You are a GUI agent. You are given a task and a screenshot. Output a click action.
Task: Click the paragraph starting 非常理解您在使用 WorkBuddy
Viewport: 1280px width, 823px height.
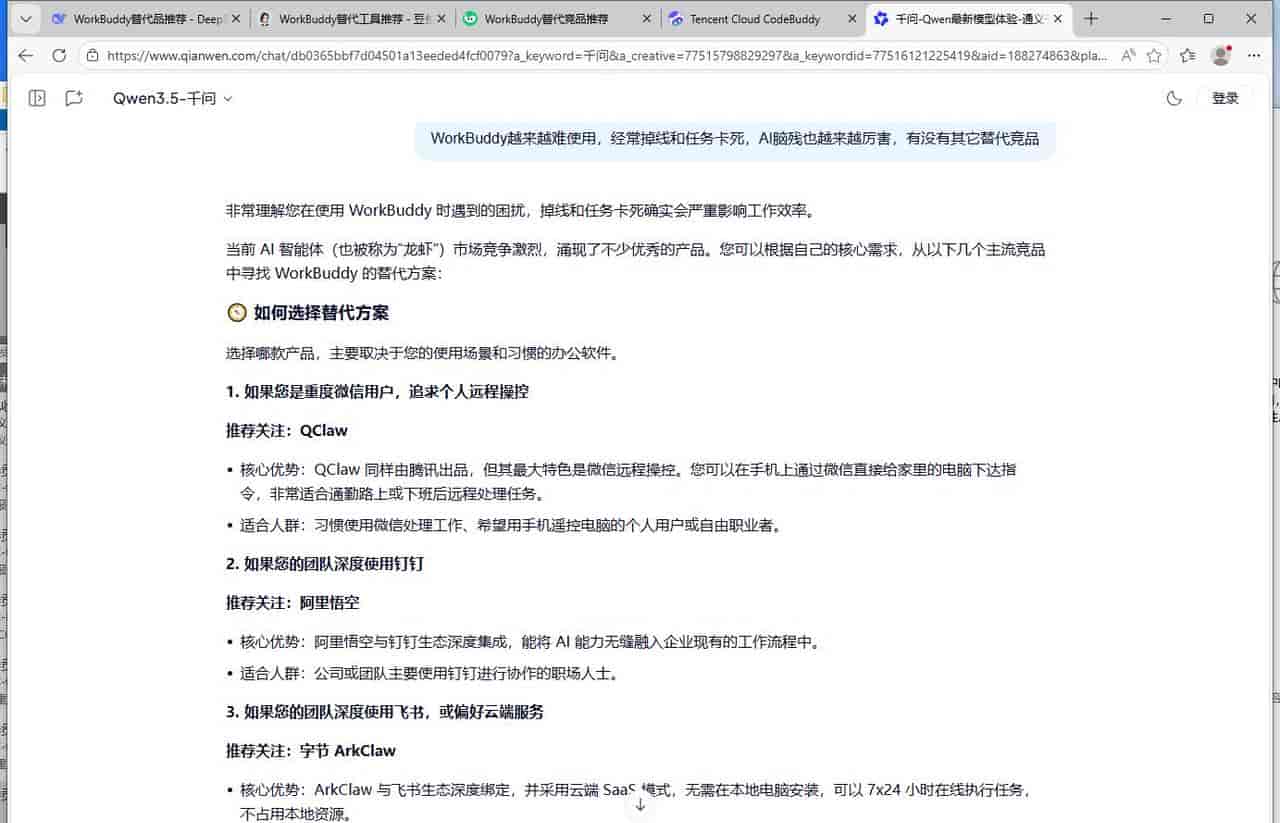pos(521,211)
